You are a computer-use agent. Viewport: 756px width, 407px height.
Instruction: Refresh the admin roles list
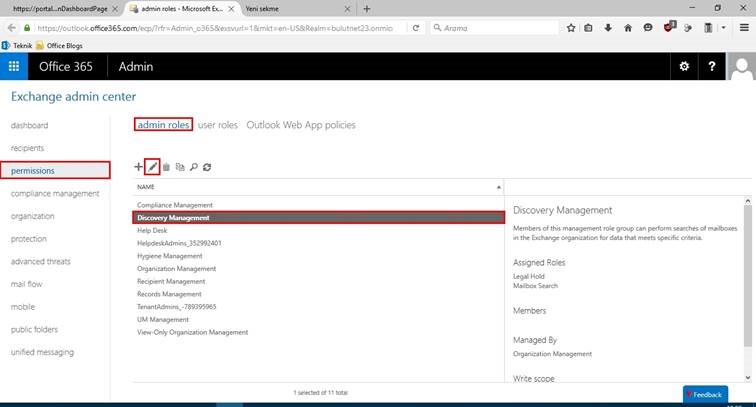click(207, 167)
